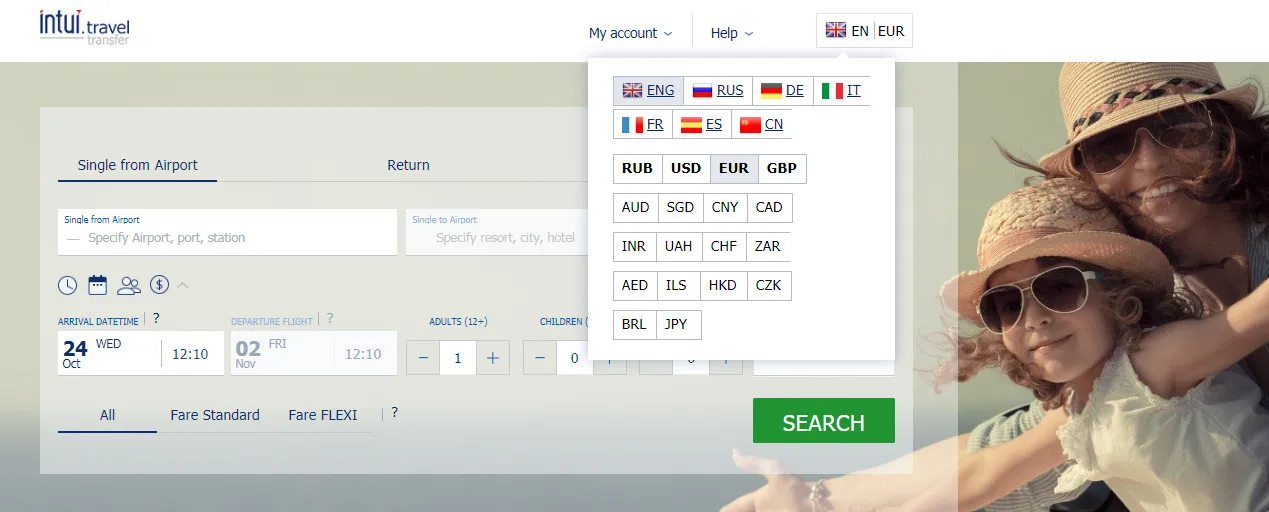Select English language with UK flag
This screenshot has height=512, width=1269.
pos(649,91)
